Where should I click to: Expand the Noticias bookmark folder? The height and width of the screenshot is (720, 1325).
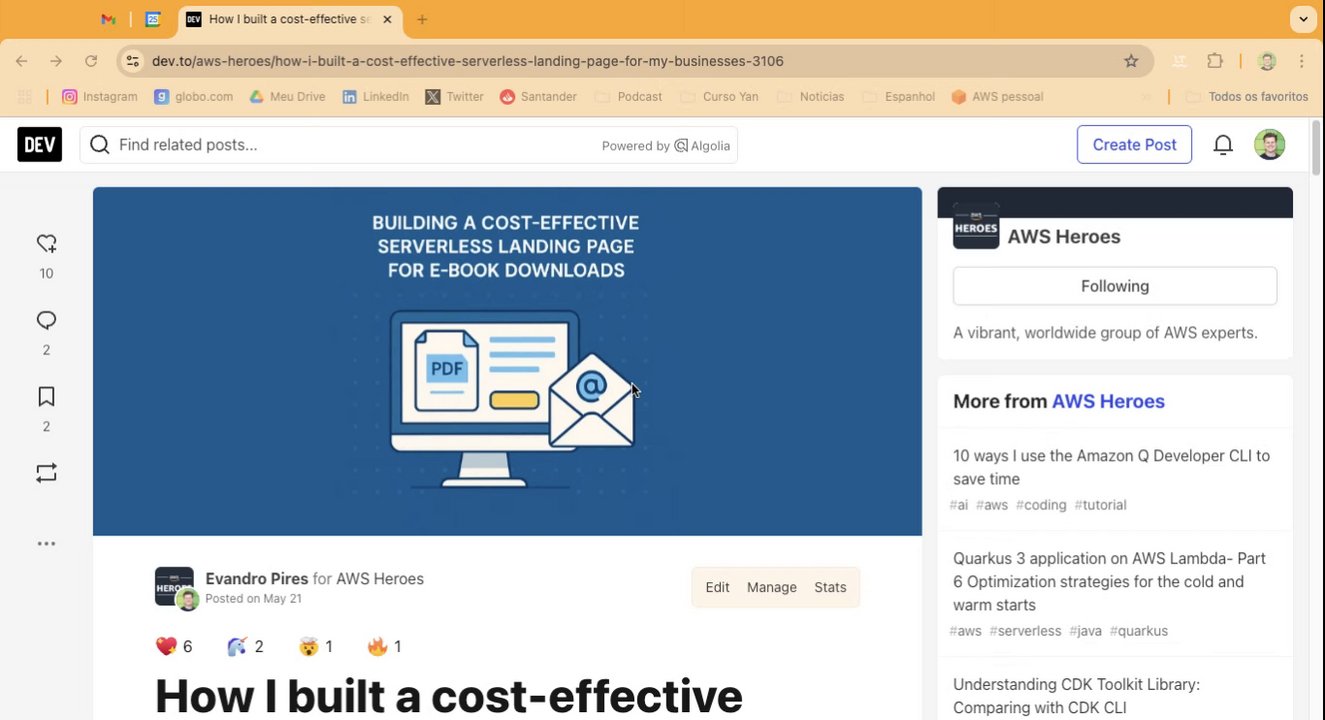(x=811, y=97)
